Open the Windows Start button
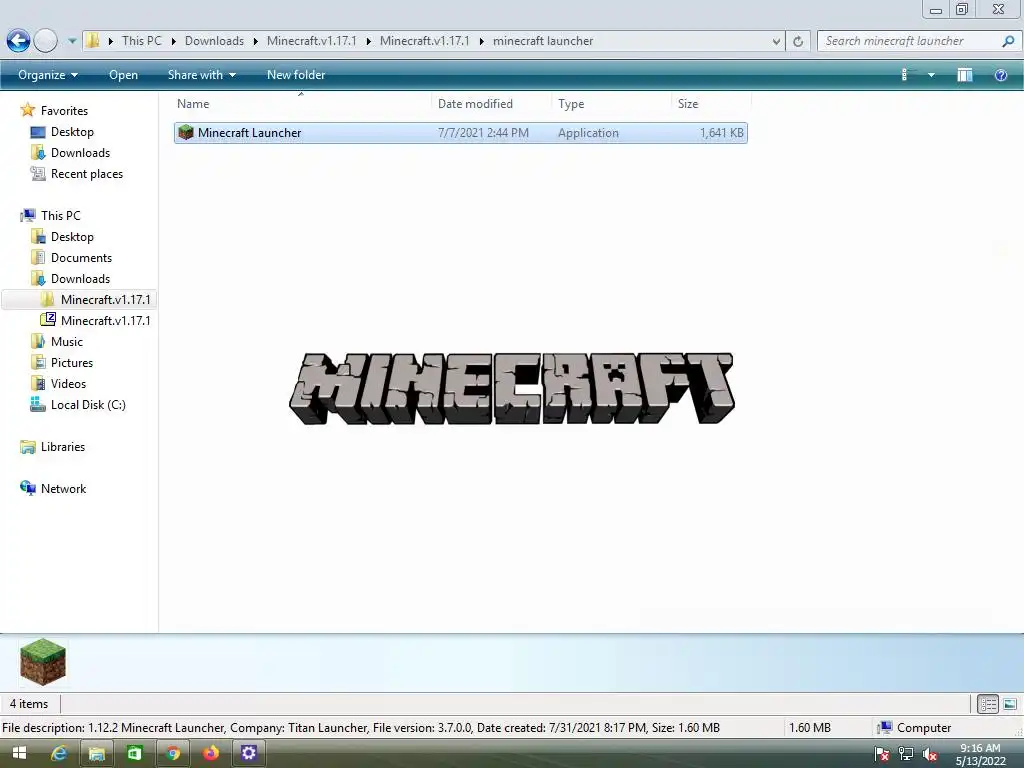Viewport: 1024px width, 768px height. pos(20,753)
